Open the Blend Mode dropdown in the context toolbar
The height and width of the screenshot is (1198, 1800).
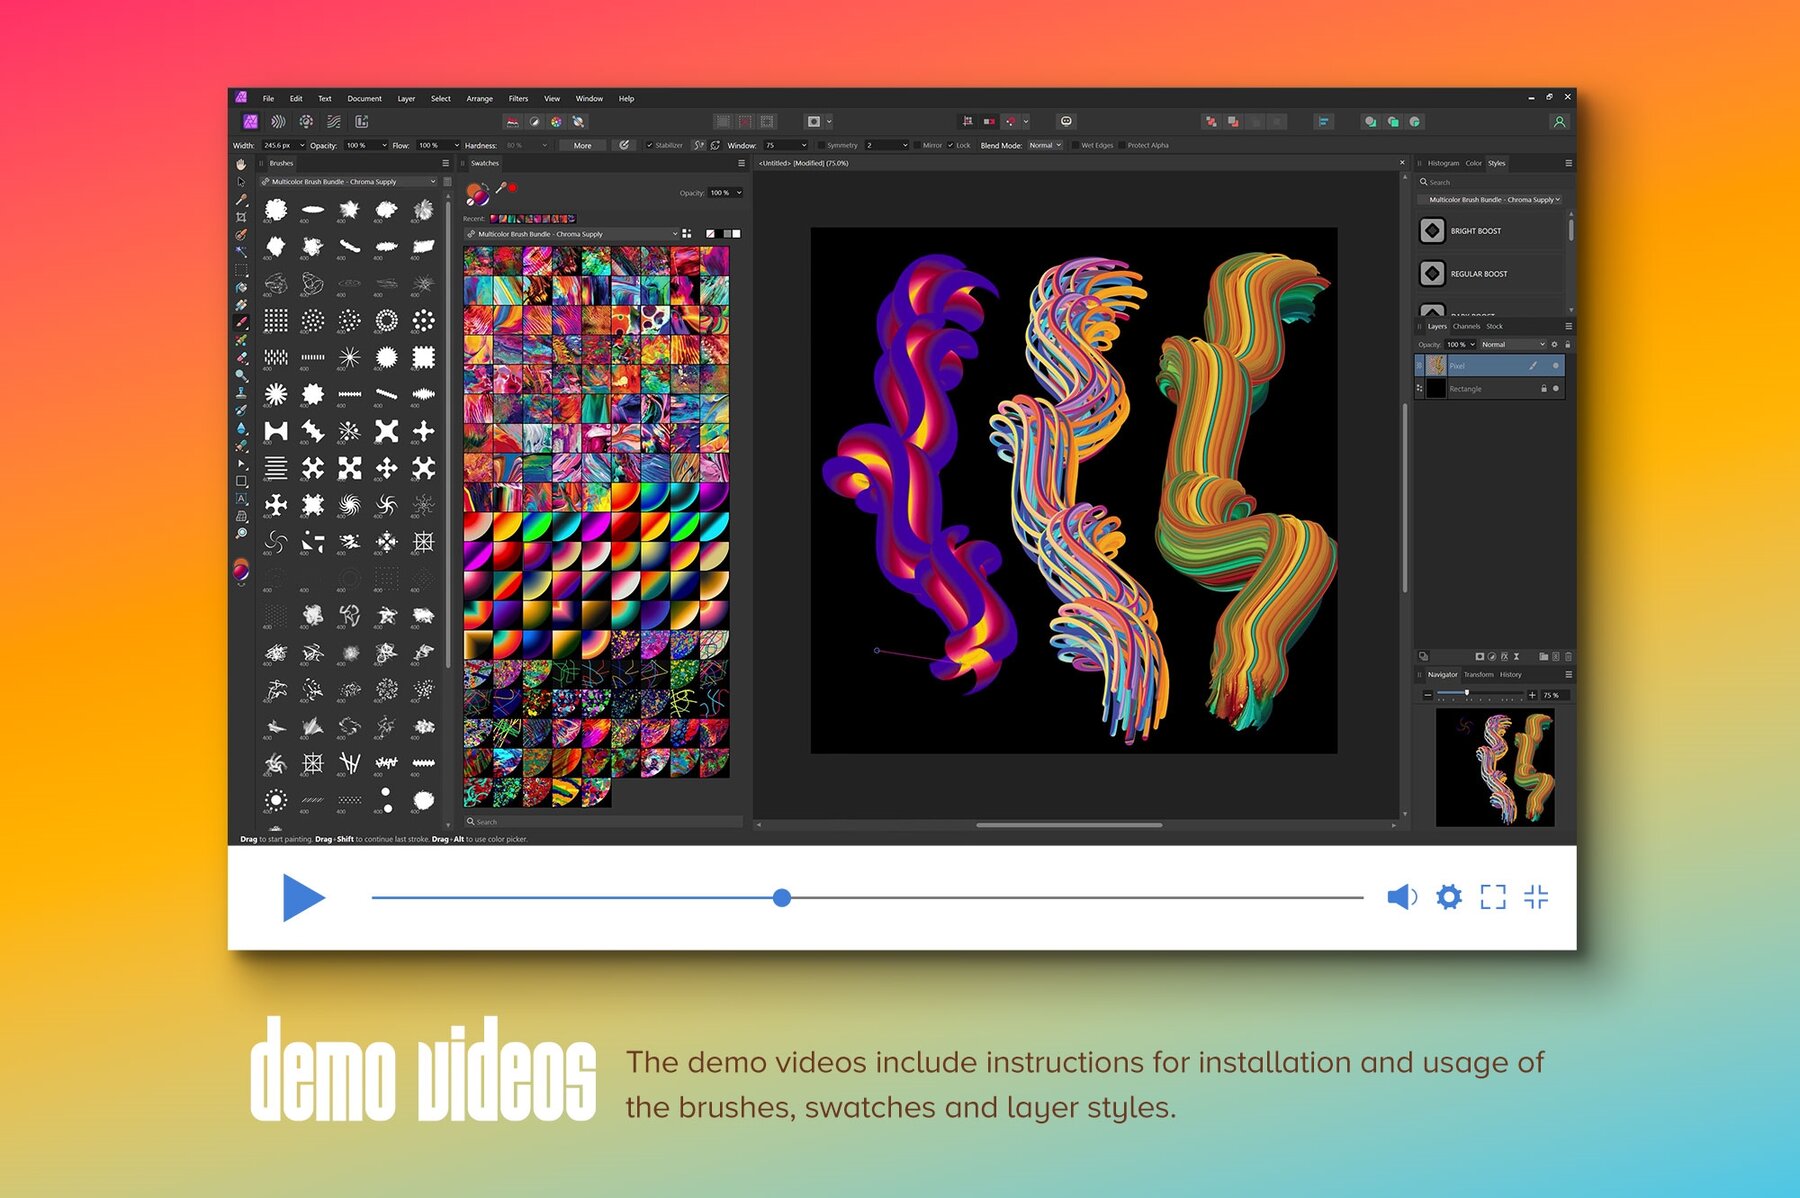[x=1044, y=145]
